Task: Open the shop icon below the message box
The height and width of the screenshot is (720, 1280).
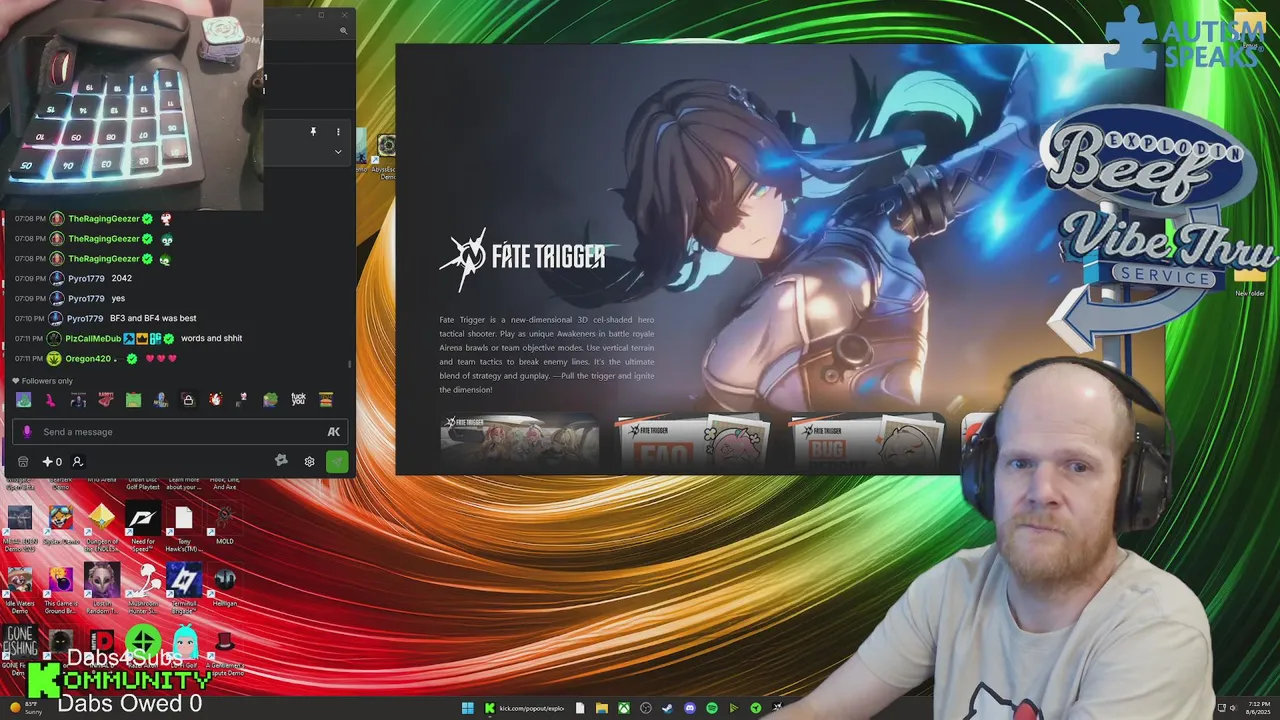Action: click(x=23, y=462)
